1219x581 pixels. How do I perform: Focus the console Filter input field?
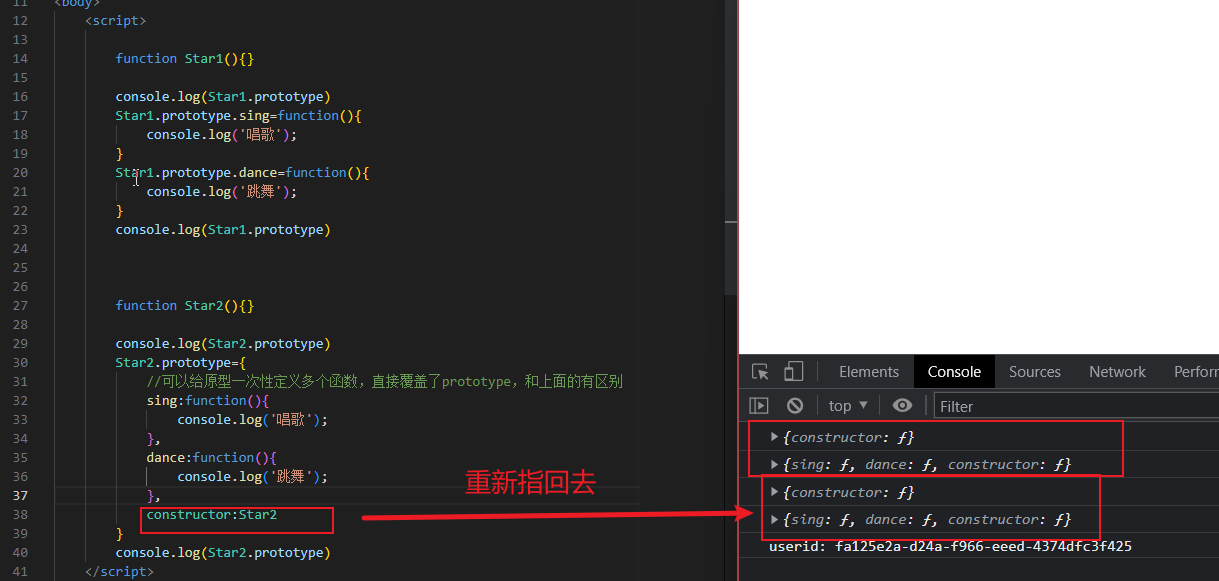pyautogui.click(x=1075, y=406)
